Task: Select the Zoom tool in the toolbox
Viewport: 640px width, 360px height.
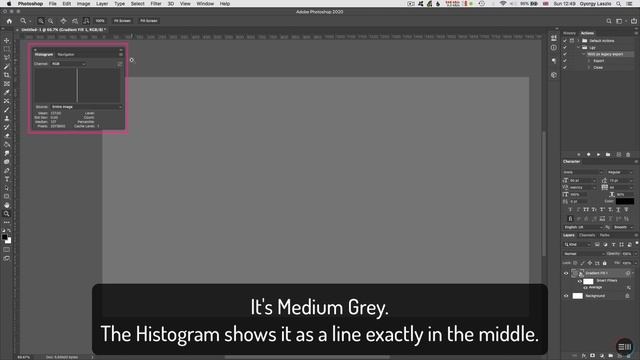Action: [7, 214]
